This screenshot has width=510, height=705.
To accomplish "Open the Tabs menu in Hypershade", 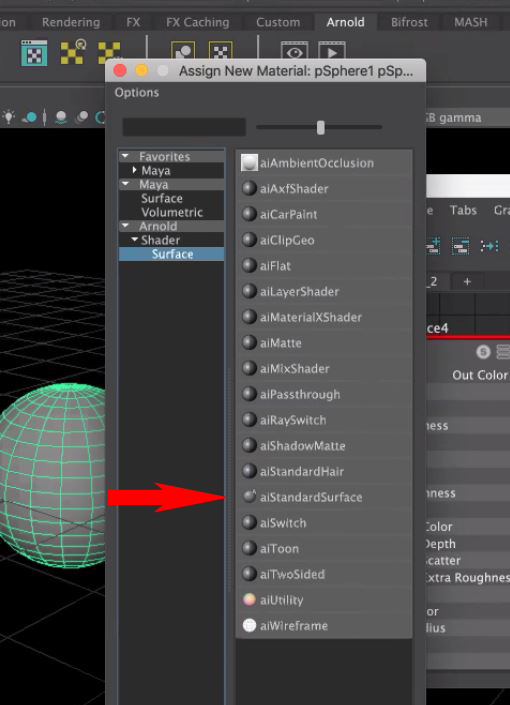I will tap(463, 210).
